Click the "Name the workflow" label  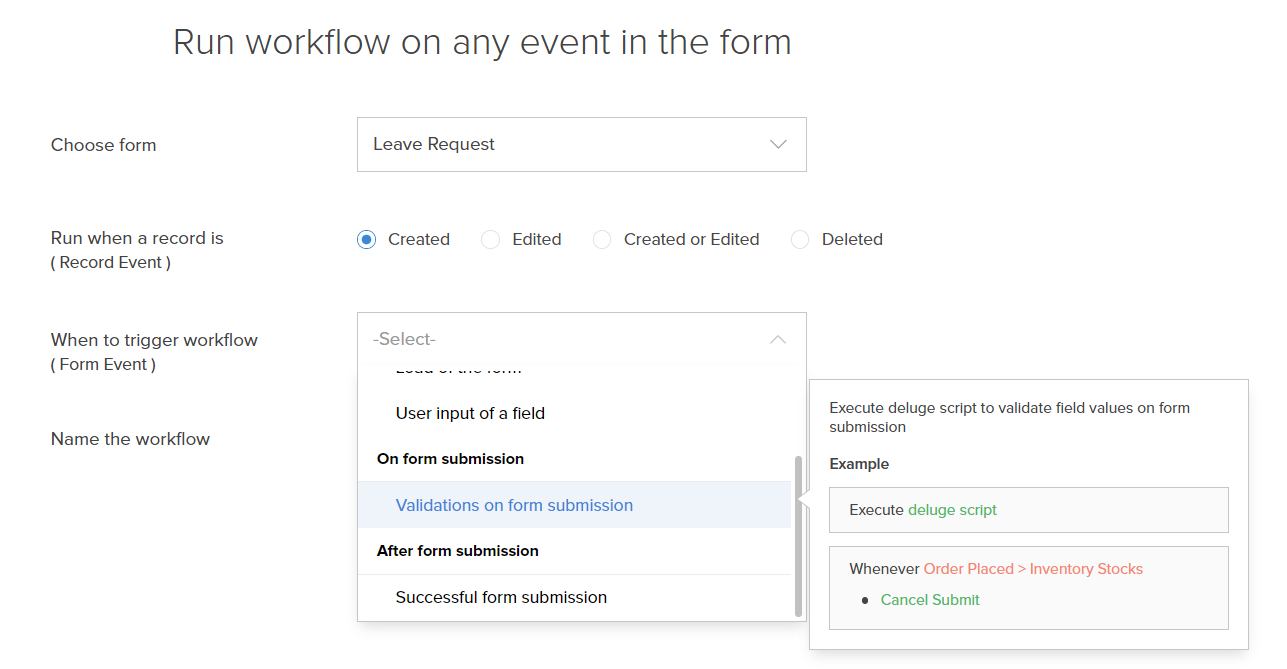[130, 439]
